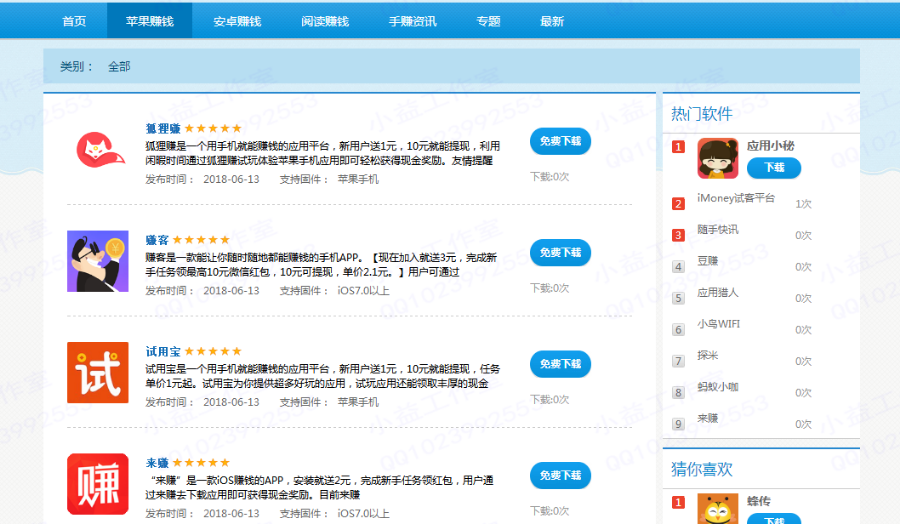
Task: Open the 来赚 red app icon
Action: tap(98, 484)
